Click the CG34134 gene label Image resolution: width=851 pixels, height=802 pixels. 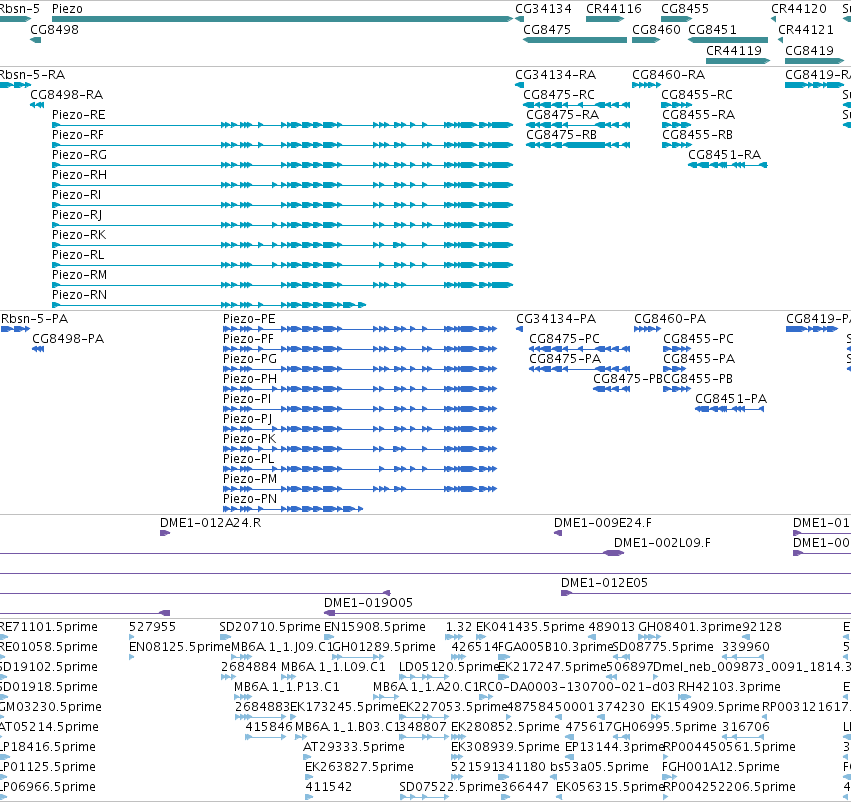(x=543, y=9)
